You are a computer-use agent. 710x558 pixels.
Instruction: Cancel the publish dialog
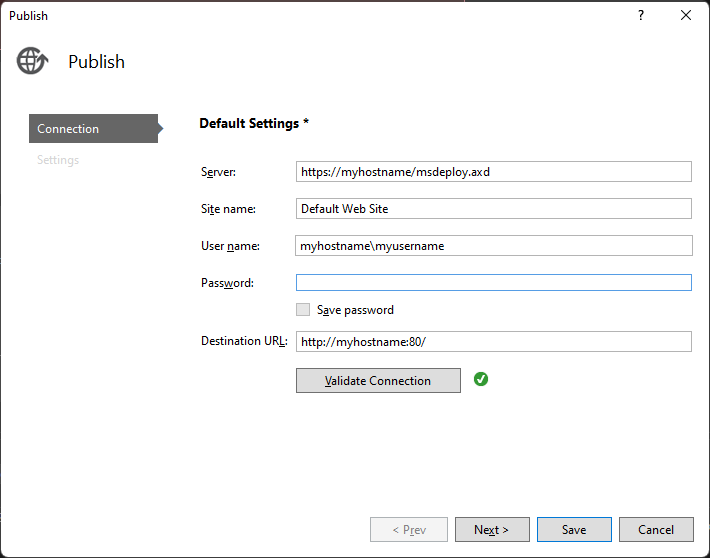click(x=656, y=530)
